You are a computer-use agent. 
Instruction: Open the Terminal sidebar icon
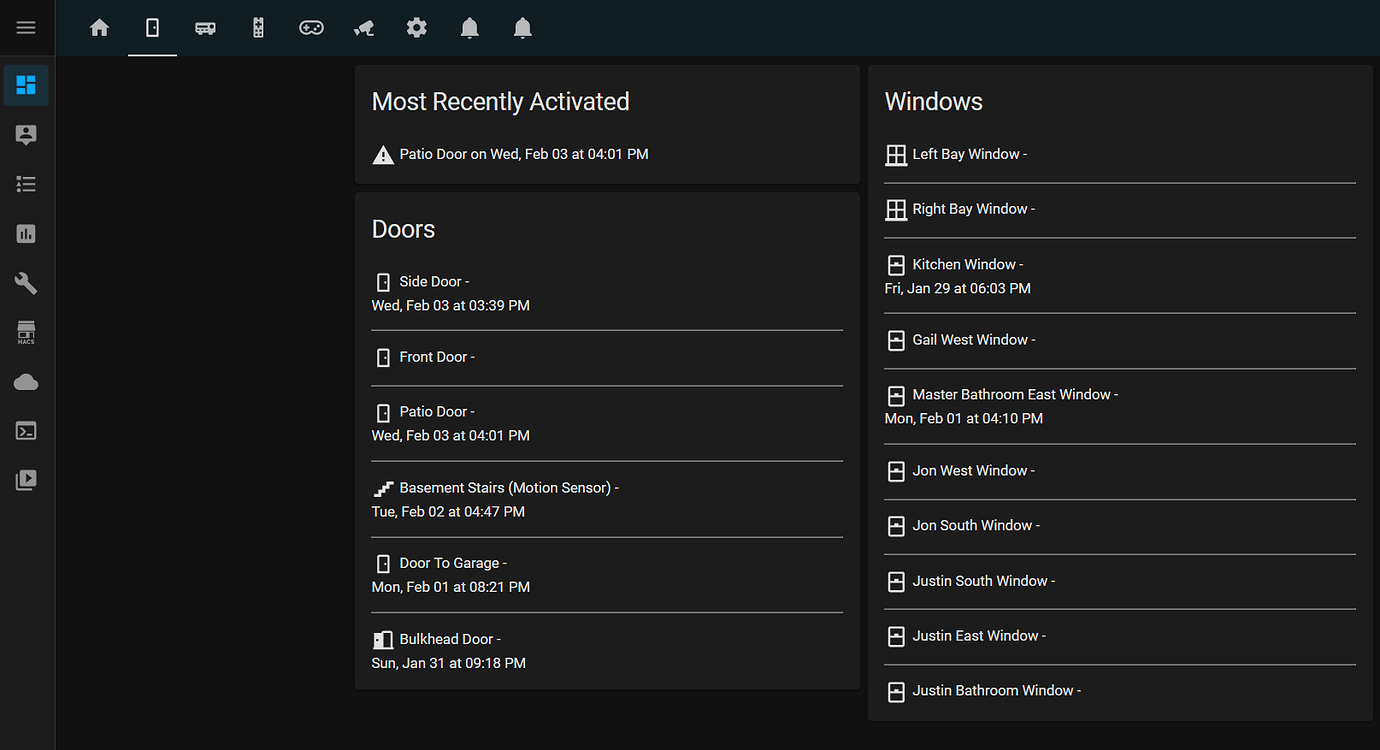pos(26,431)
